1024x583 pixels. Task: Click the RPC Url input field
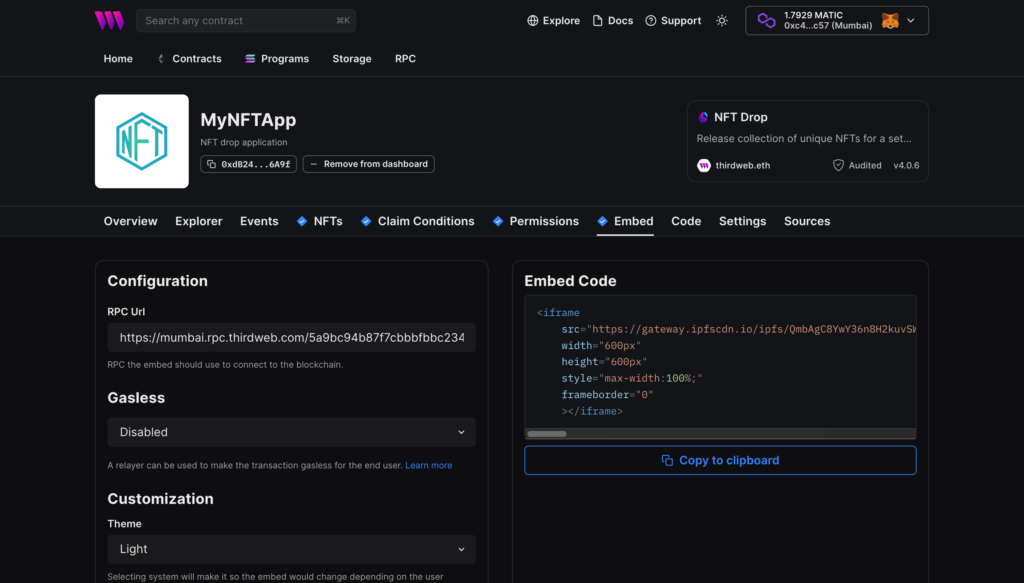291,338
